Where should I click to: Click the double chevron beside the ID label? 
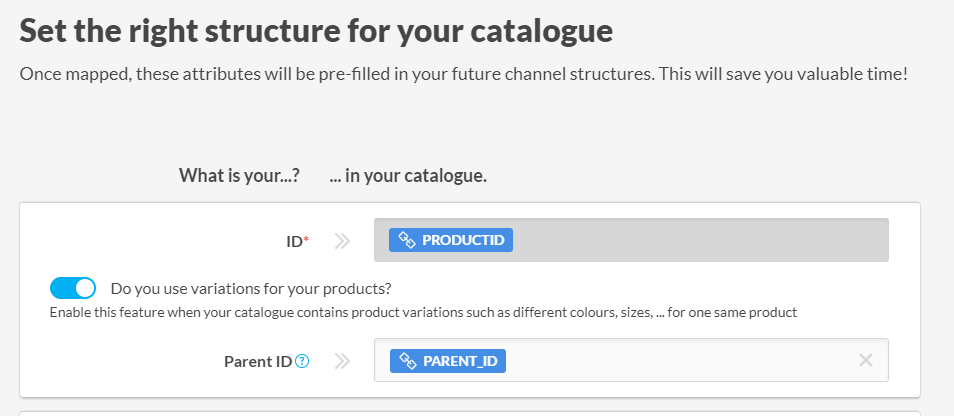342,241
